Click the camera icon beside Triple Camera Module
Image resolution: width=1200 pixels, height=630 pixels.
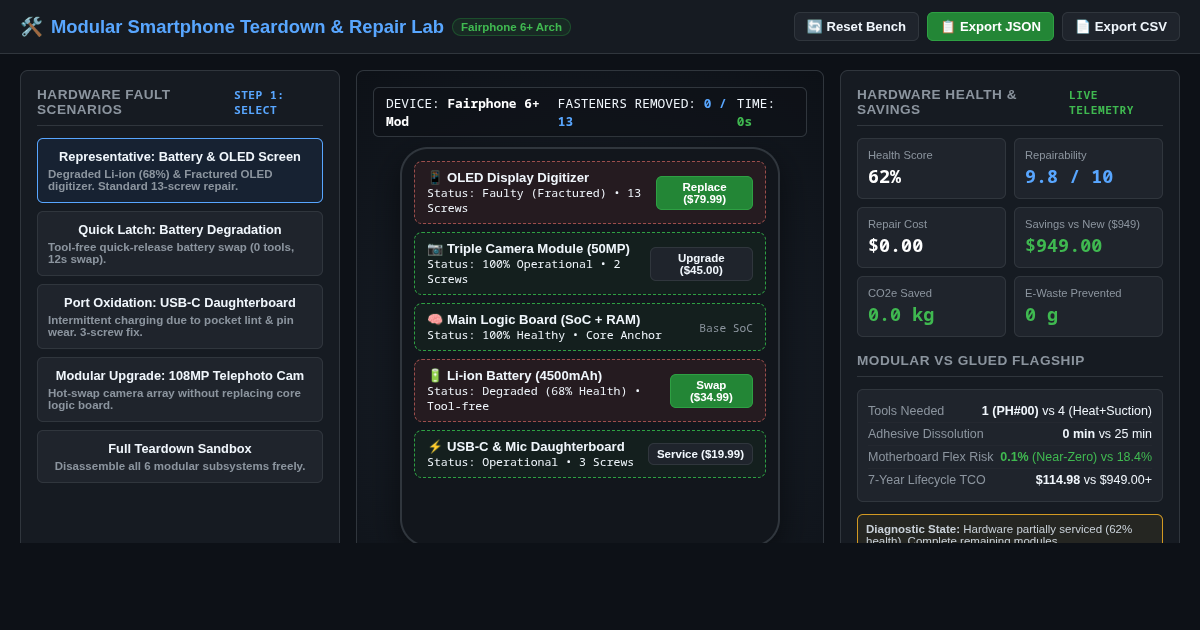(435, 249)
